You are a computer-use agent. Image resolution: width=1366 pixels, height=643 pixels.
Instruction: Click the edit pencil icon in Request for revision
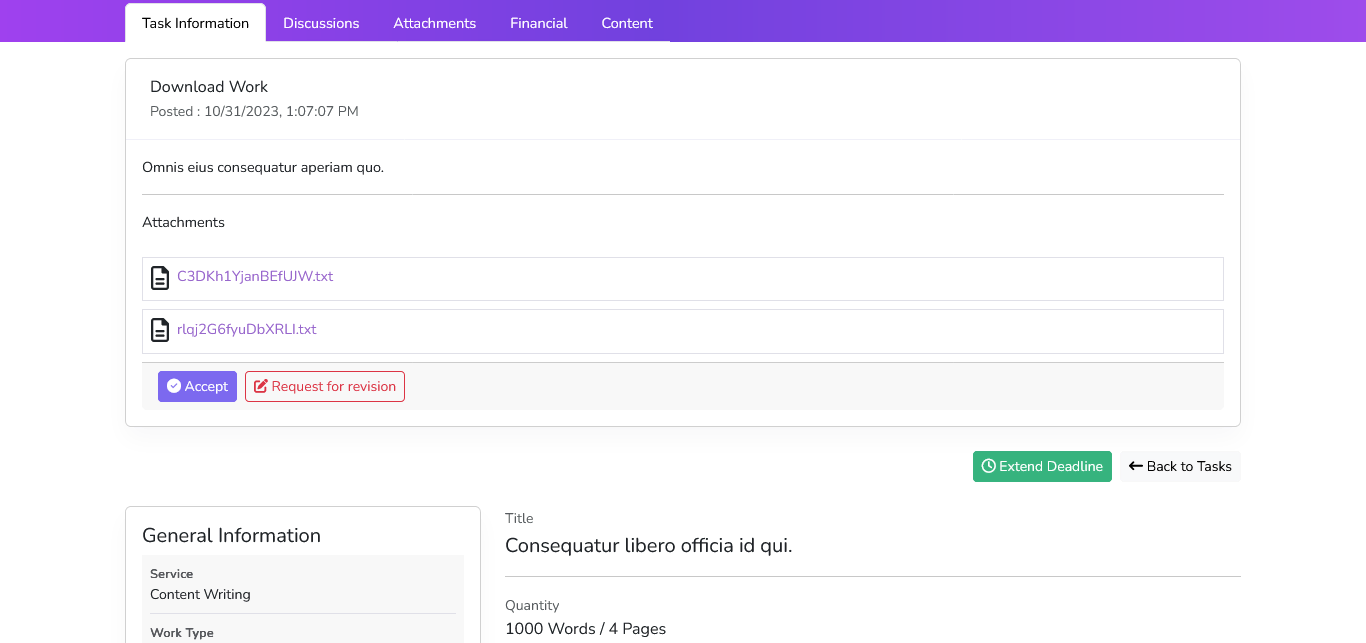tap(261, 386)
